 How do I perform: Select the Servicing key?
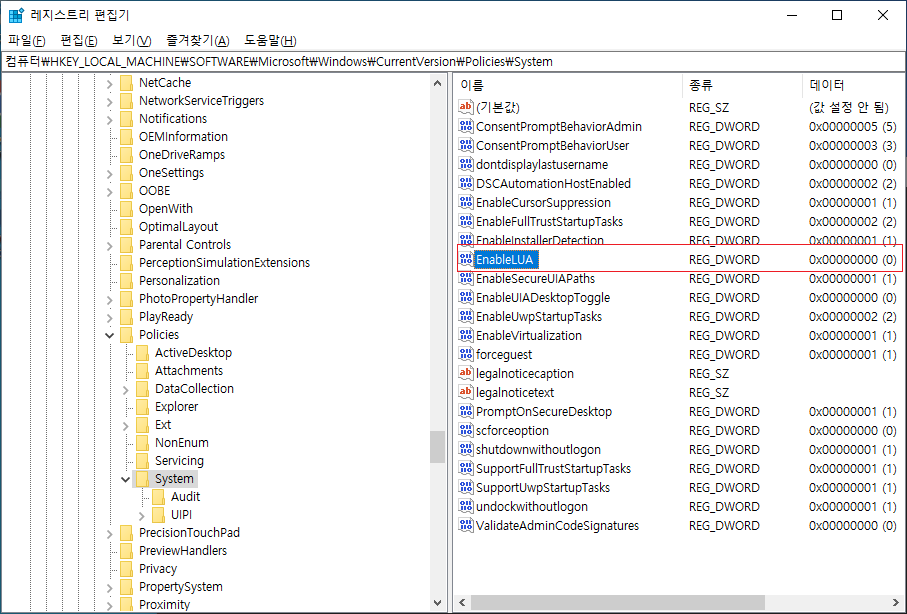coord(179,461)
